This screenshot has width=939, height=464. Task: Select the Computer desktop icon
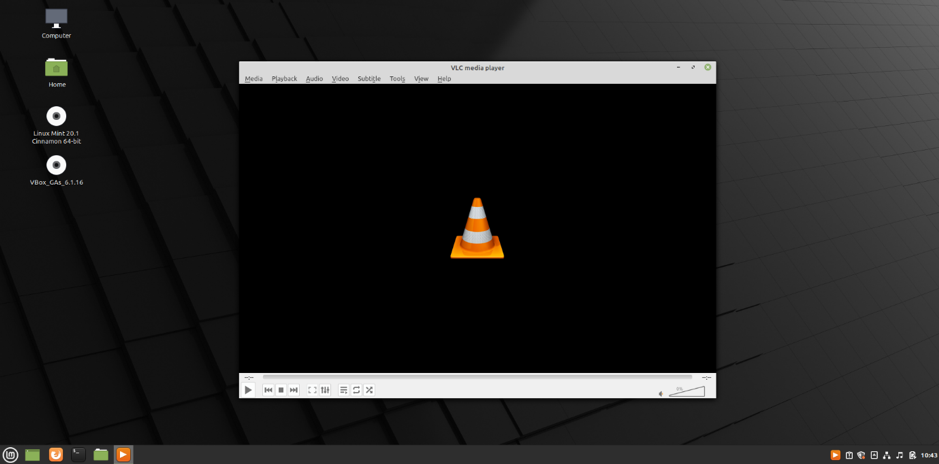[56, 23]
